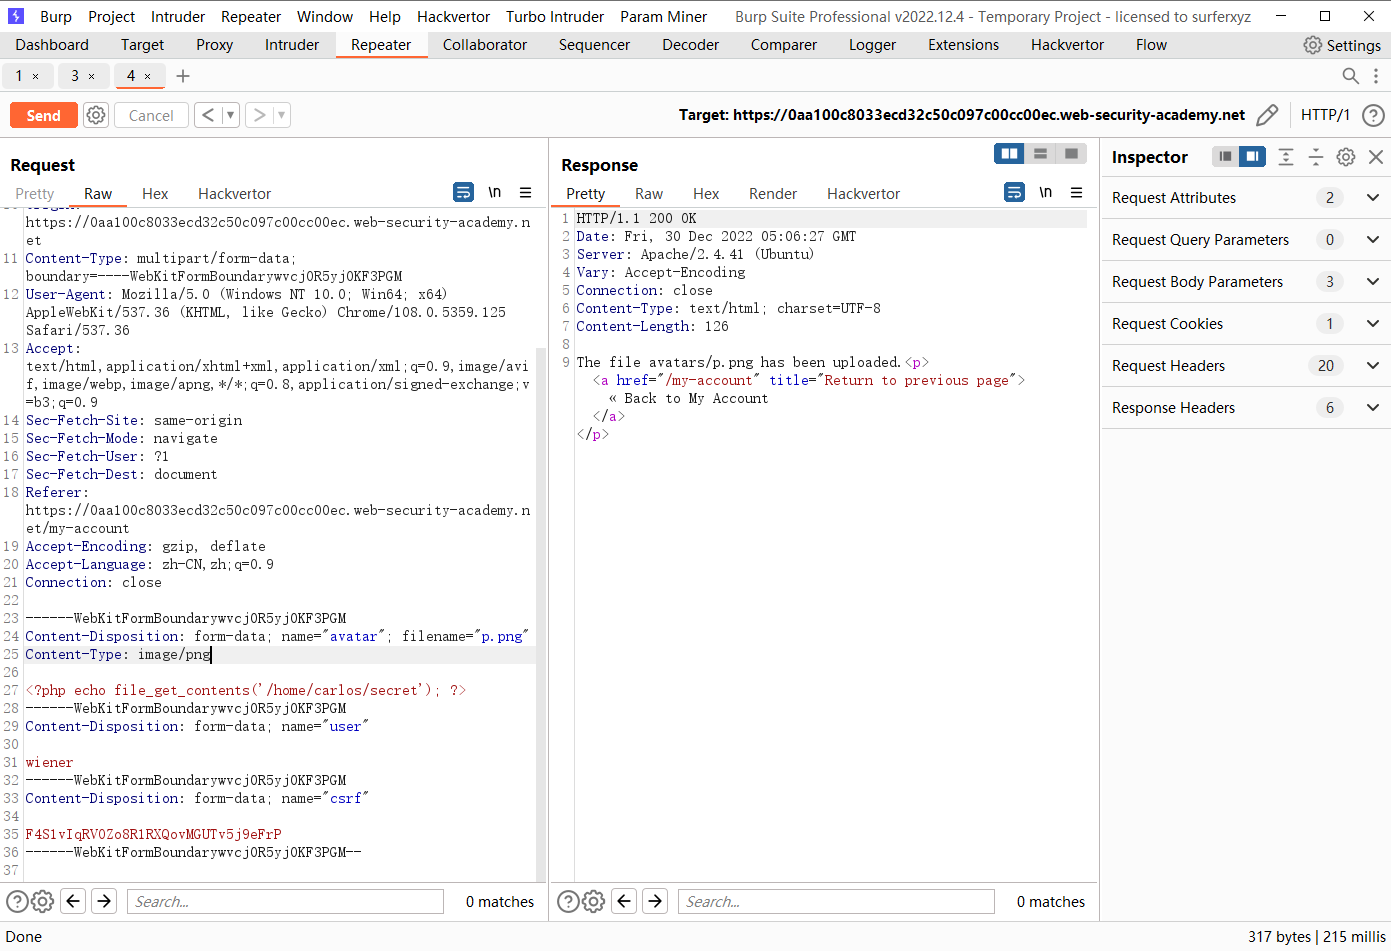Viewport: 1391px width, 951px height.
Task: Toggle request non-printable characters \n
Action: [495, 192]
